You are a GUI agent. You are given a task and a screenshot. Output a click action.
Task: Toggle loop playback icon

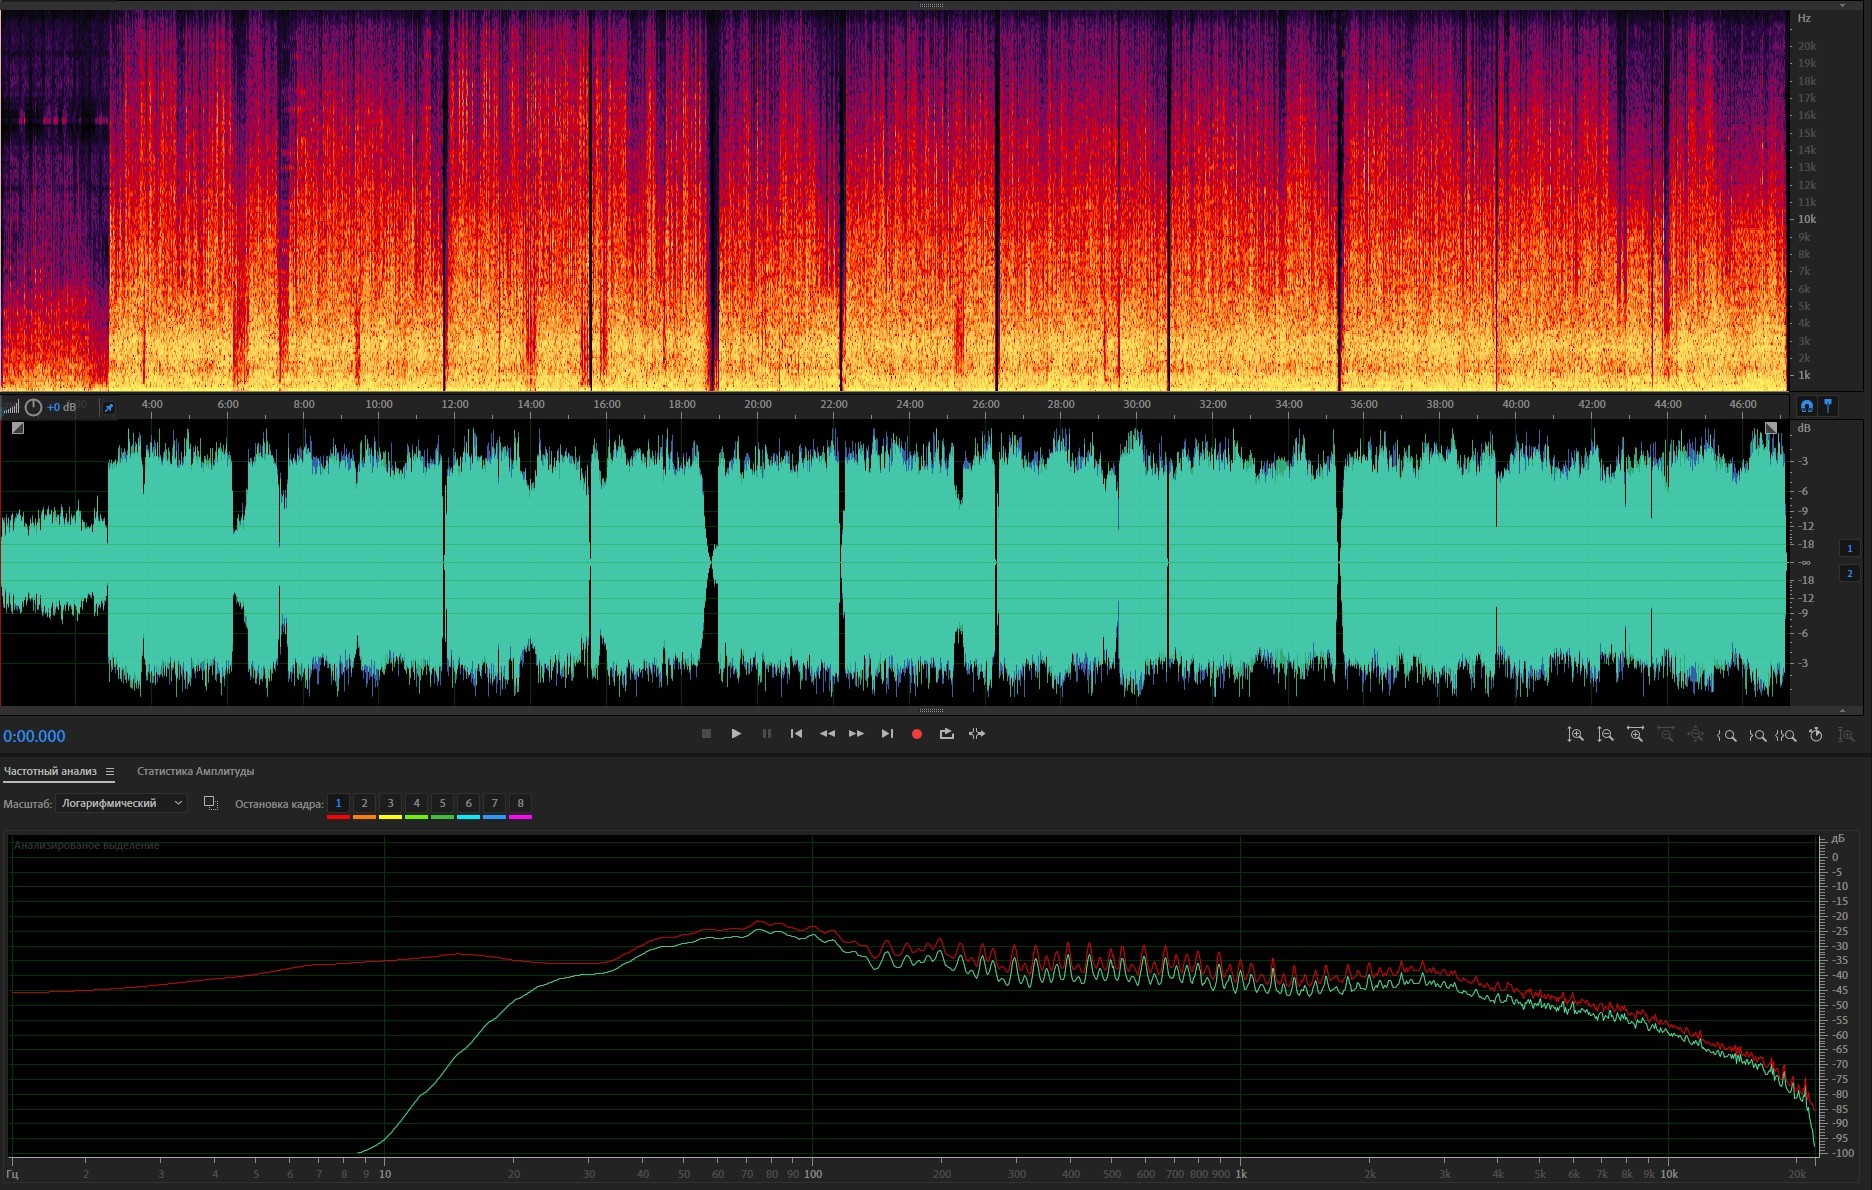tap(946, 734)
